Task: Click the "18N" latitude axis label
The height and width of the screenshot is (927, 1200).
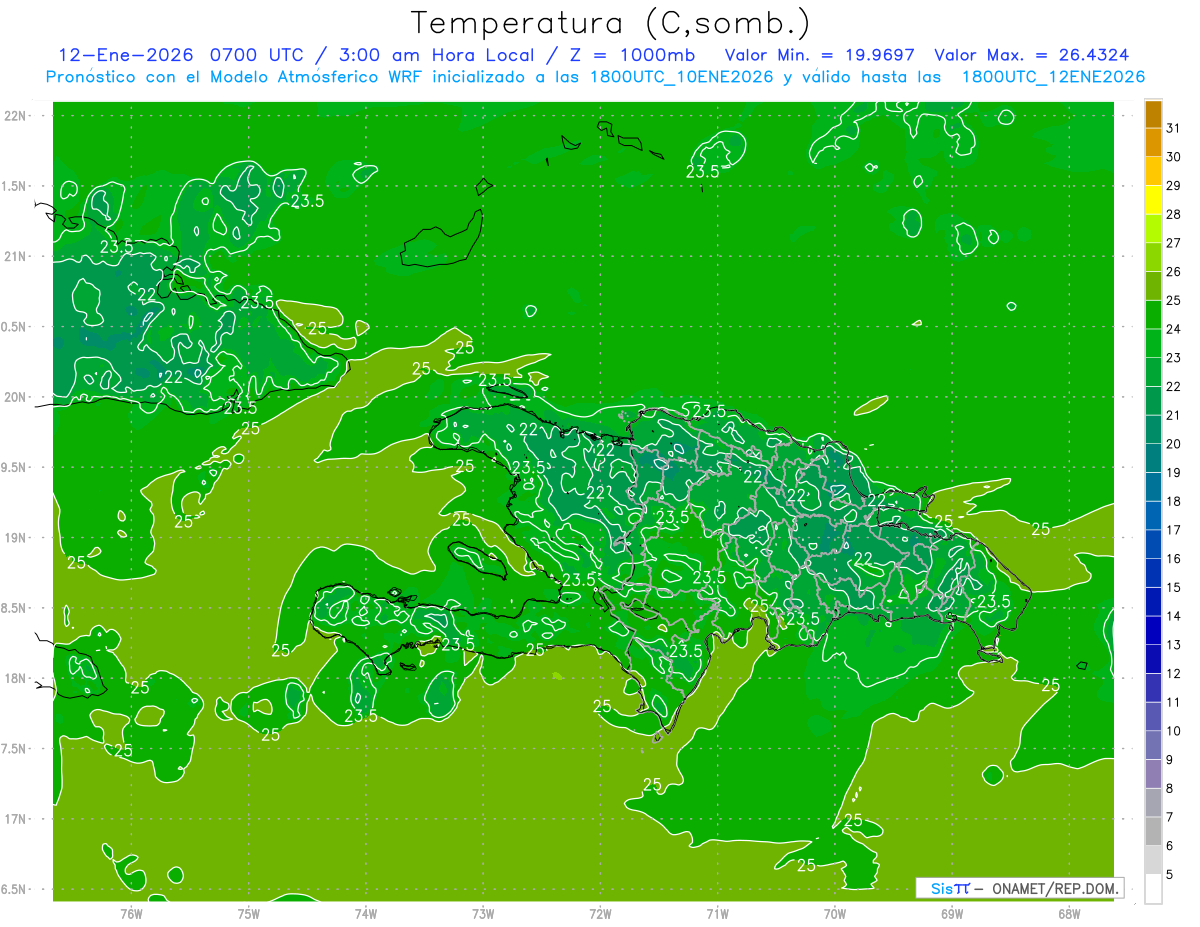Action: [x=15, y=679]
